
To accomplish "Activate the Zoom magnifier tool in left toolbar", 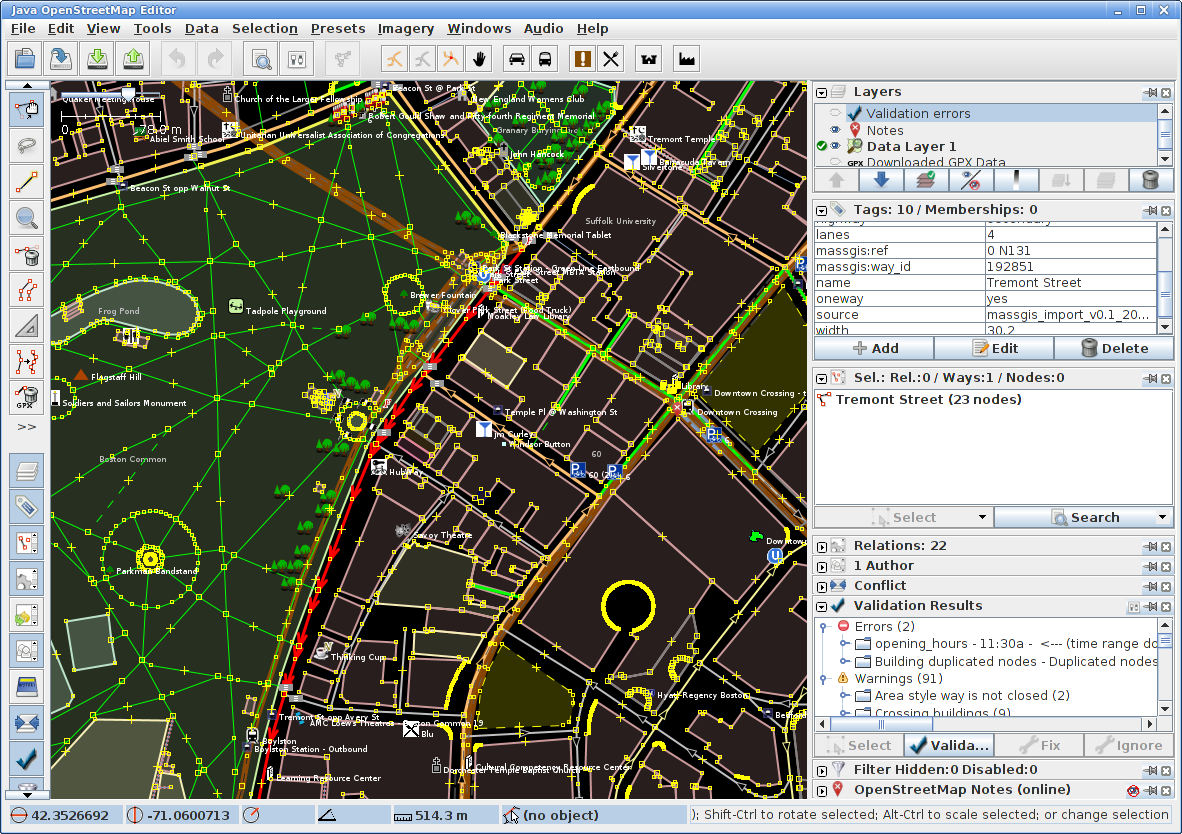I will (x=26, y=217).
